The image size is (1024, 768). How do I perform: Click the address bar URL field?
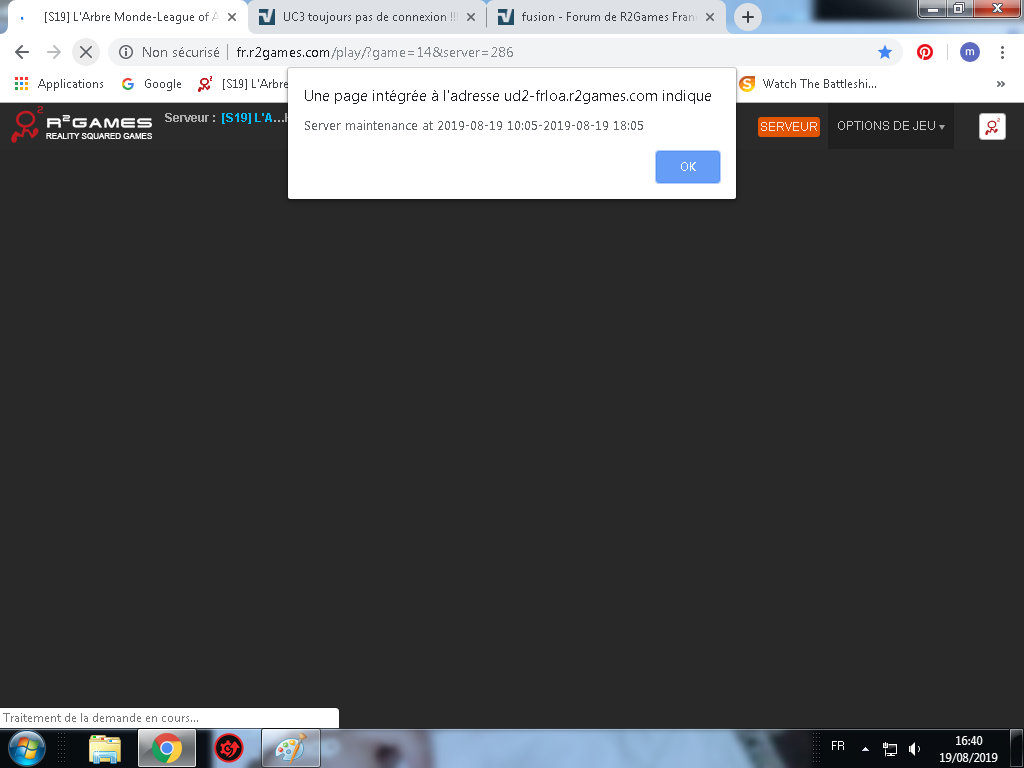pyautogui.click(x=500, y=52)
